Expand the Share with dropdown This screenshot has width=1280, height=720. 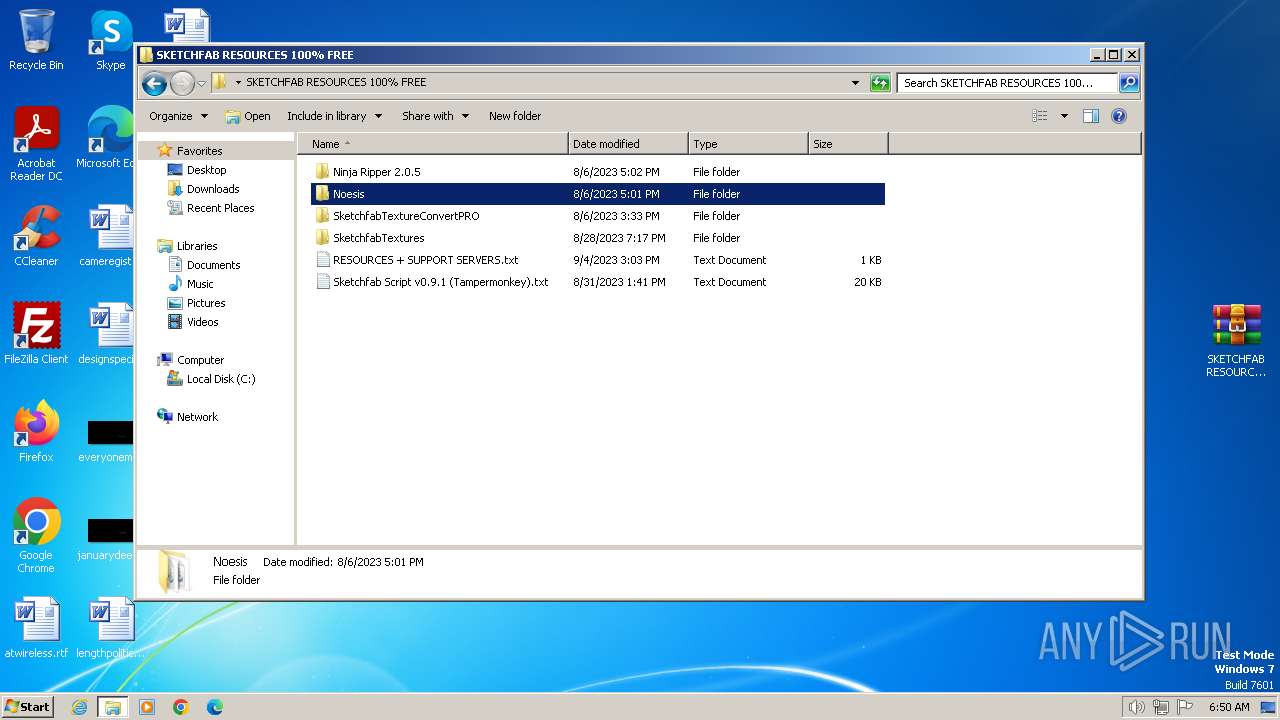pyautogui.click(x=435, y=116)
